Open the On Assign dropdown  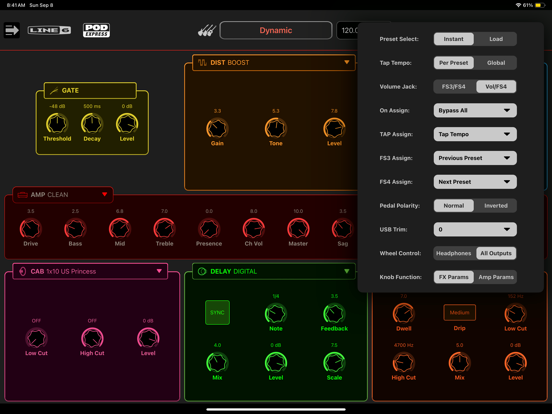tap(475, 111)
